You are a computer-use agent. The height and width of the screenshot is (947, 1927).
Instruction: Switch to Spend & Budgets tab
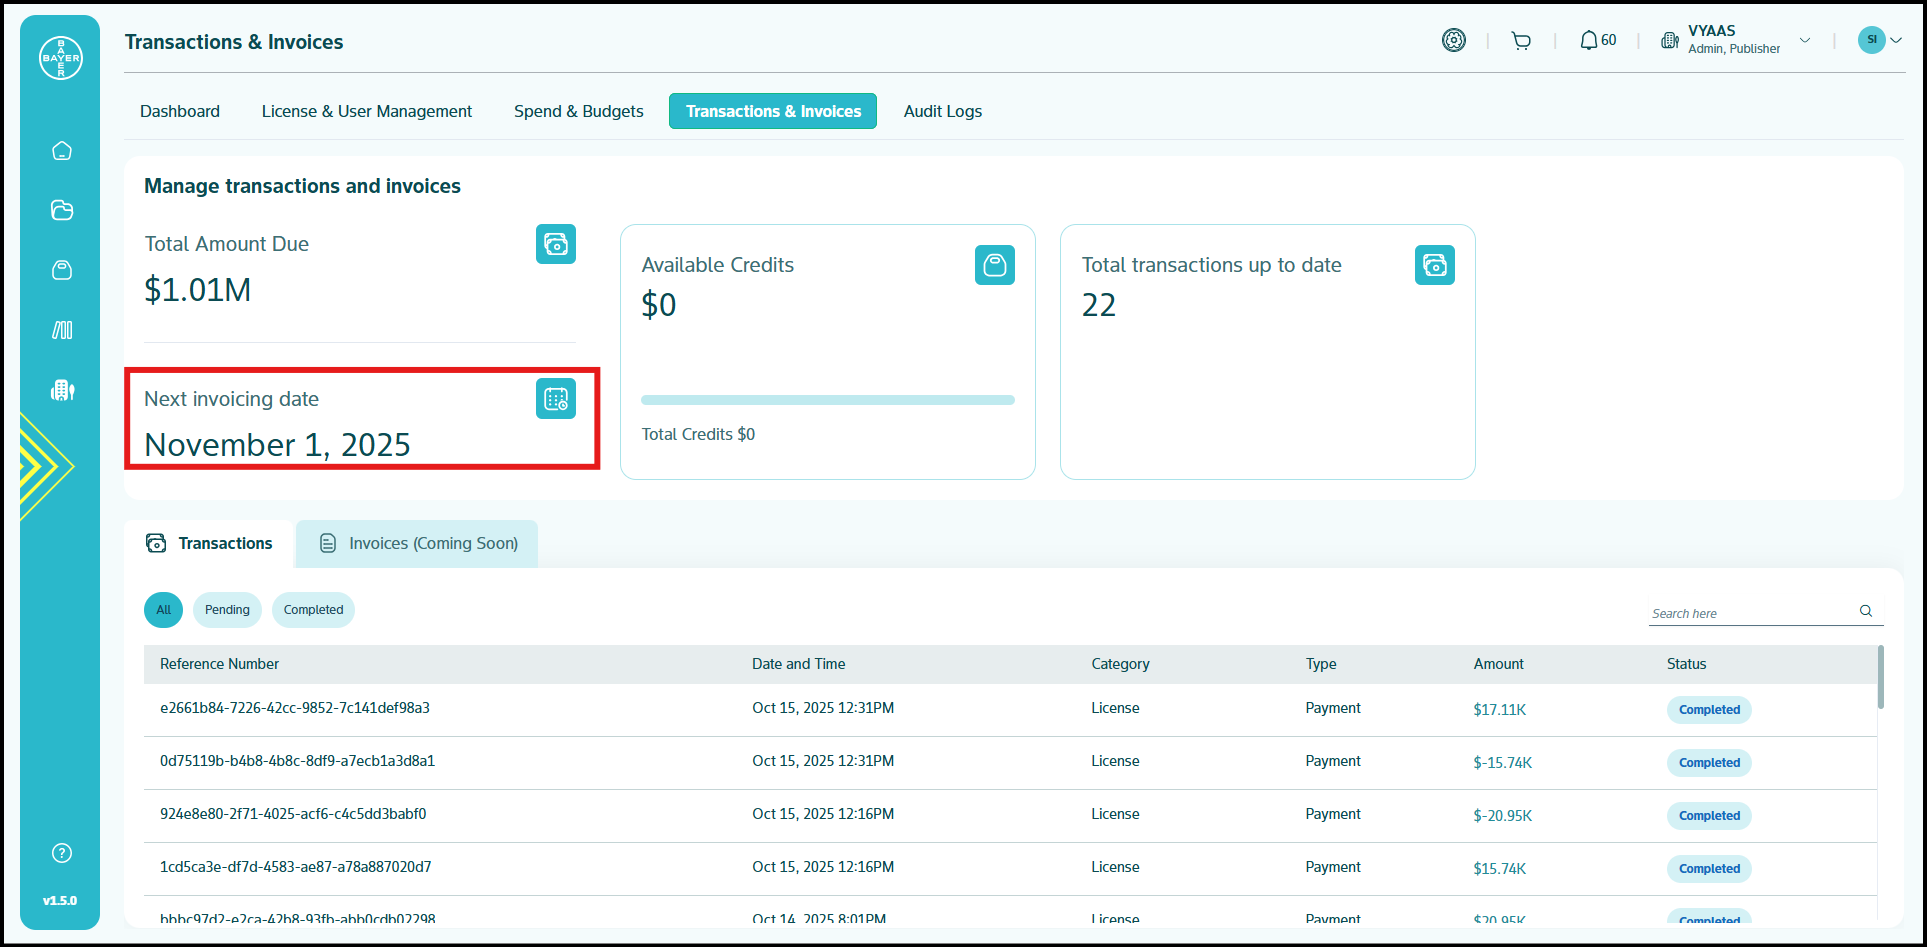(578, 111)
